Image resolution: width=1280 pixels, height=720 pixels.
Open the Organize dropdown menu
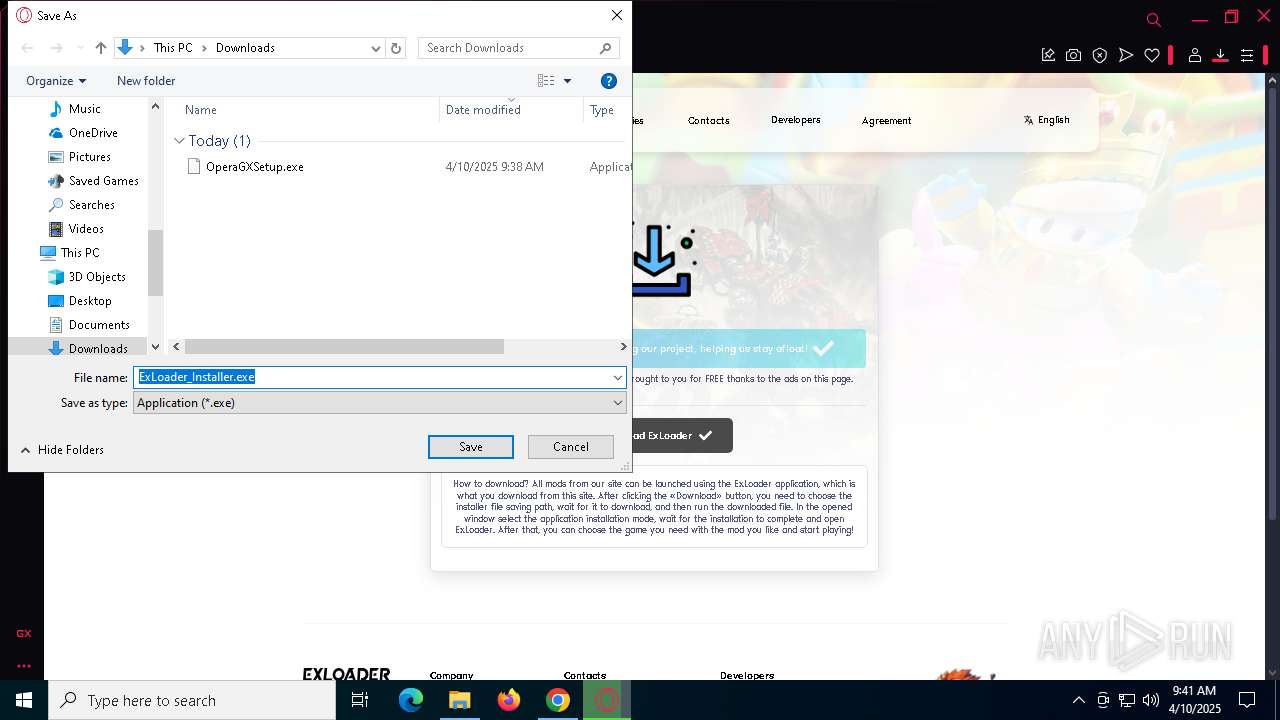[56, 81]
